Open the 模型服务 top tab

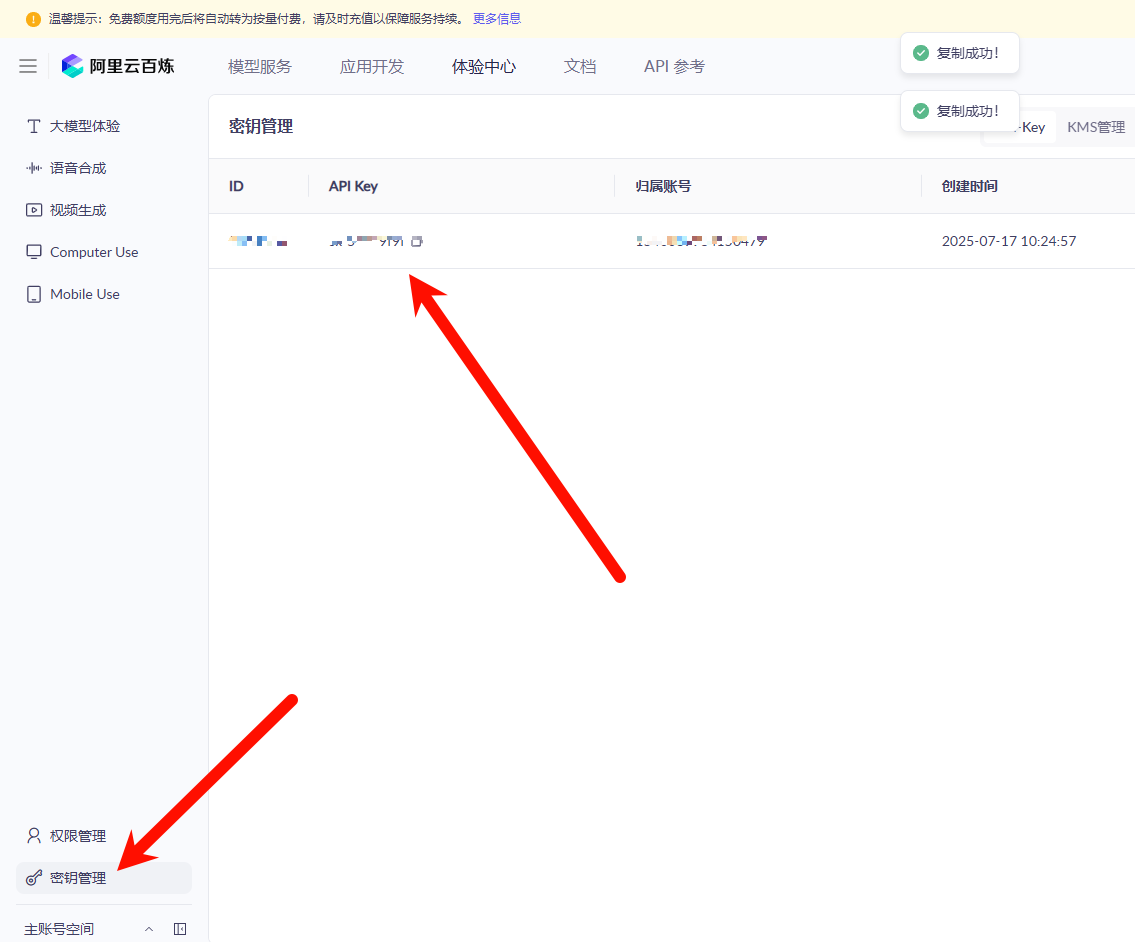coord(260,66)
